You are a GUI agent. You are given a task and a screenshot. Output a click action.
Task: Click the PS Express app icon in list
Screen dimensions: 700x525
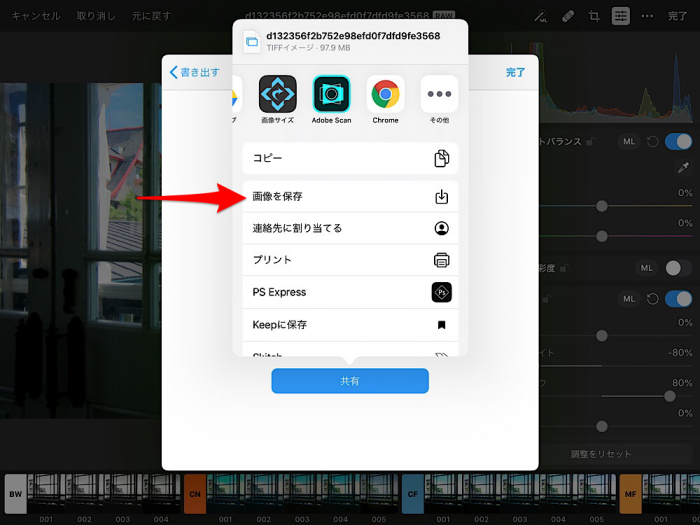tap(442, 292)
